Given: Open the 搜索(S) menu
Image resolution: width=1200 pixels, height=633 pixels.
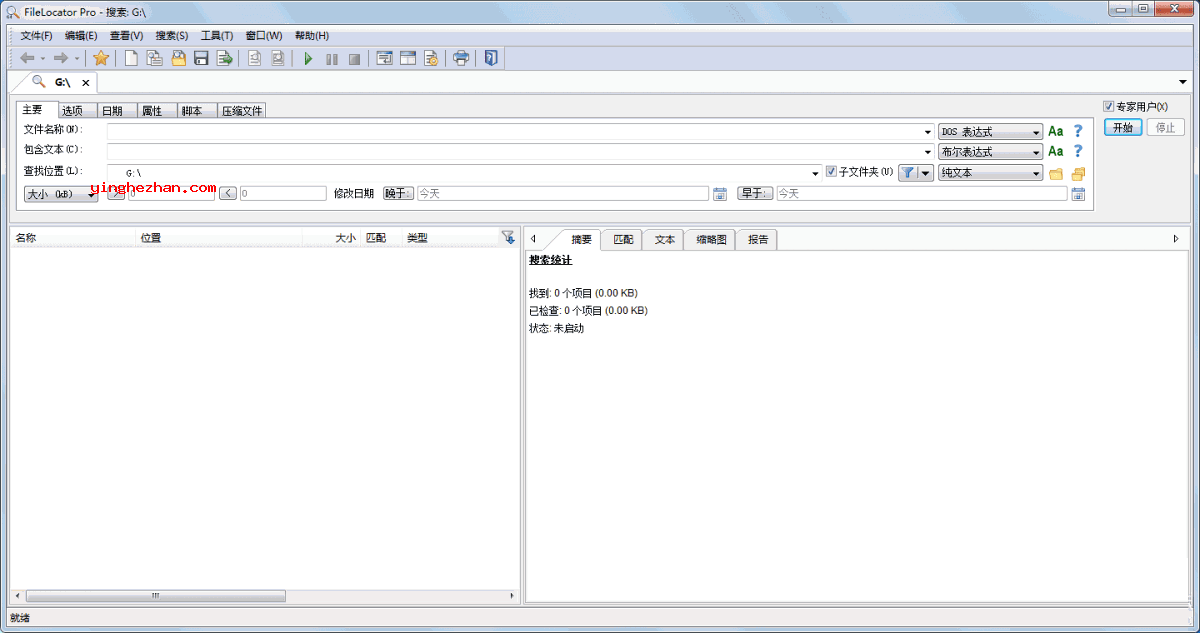Looking at the screenshot, I should tap(172, 36).
